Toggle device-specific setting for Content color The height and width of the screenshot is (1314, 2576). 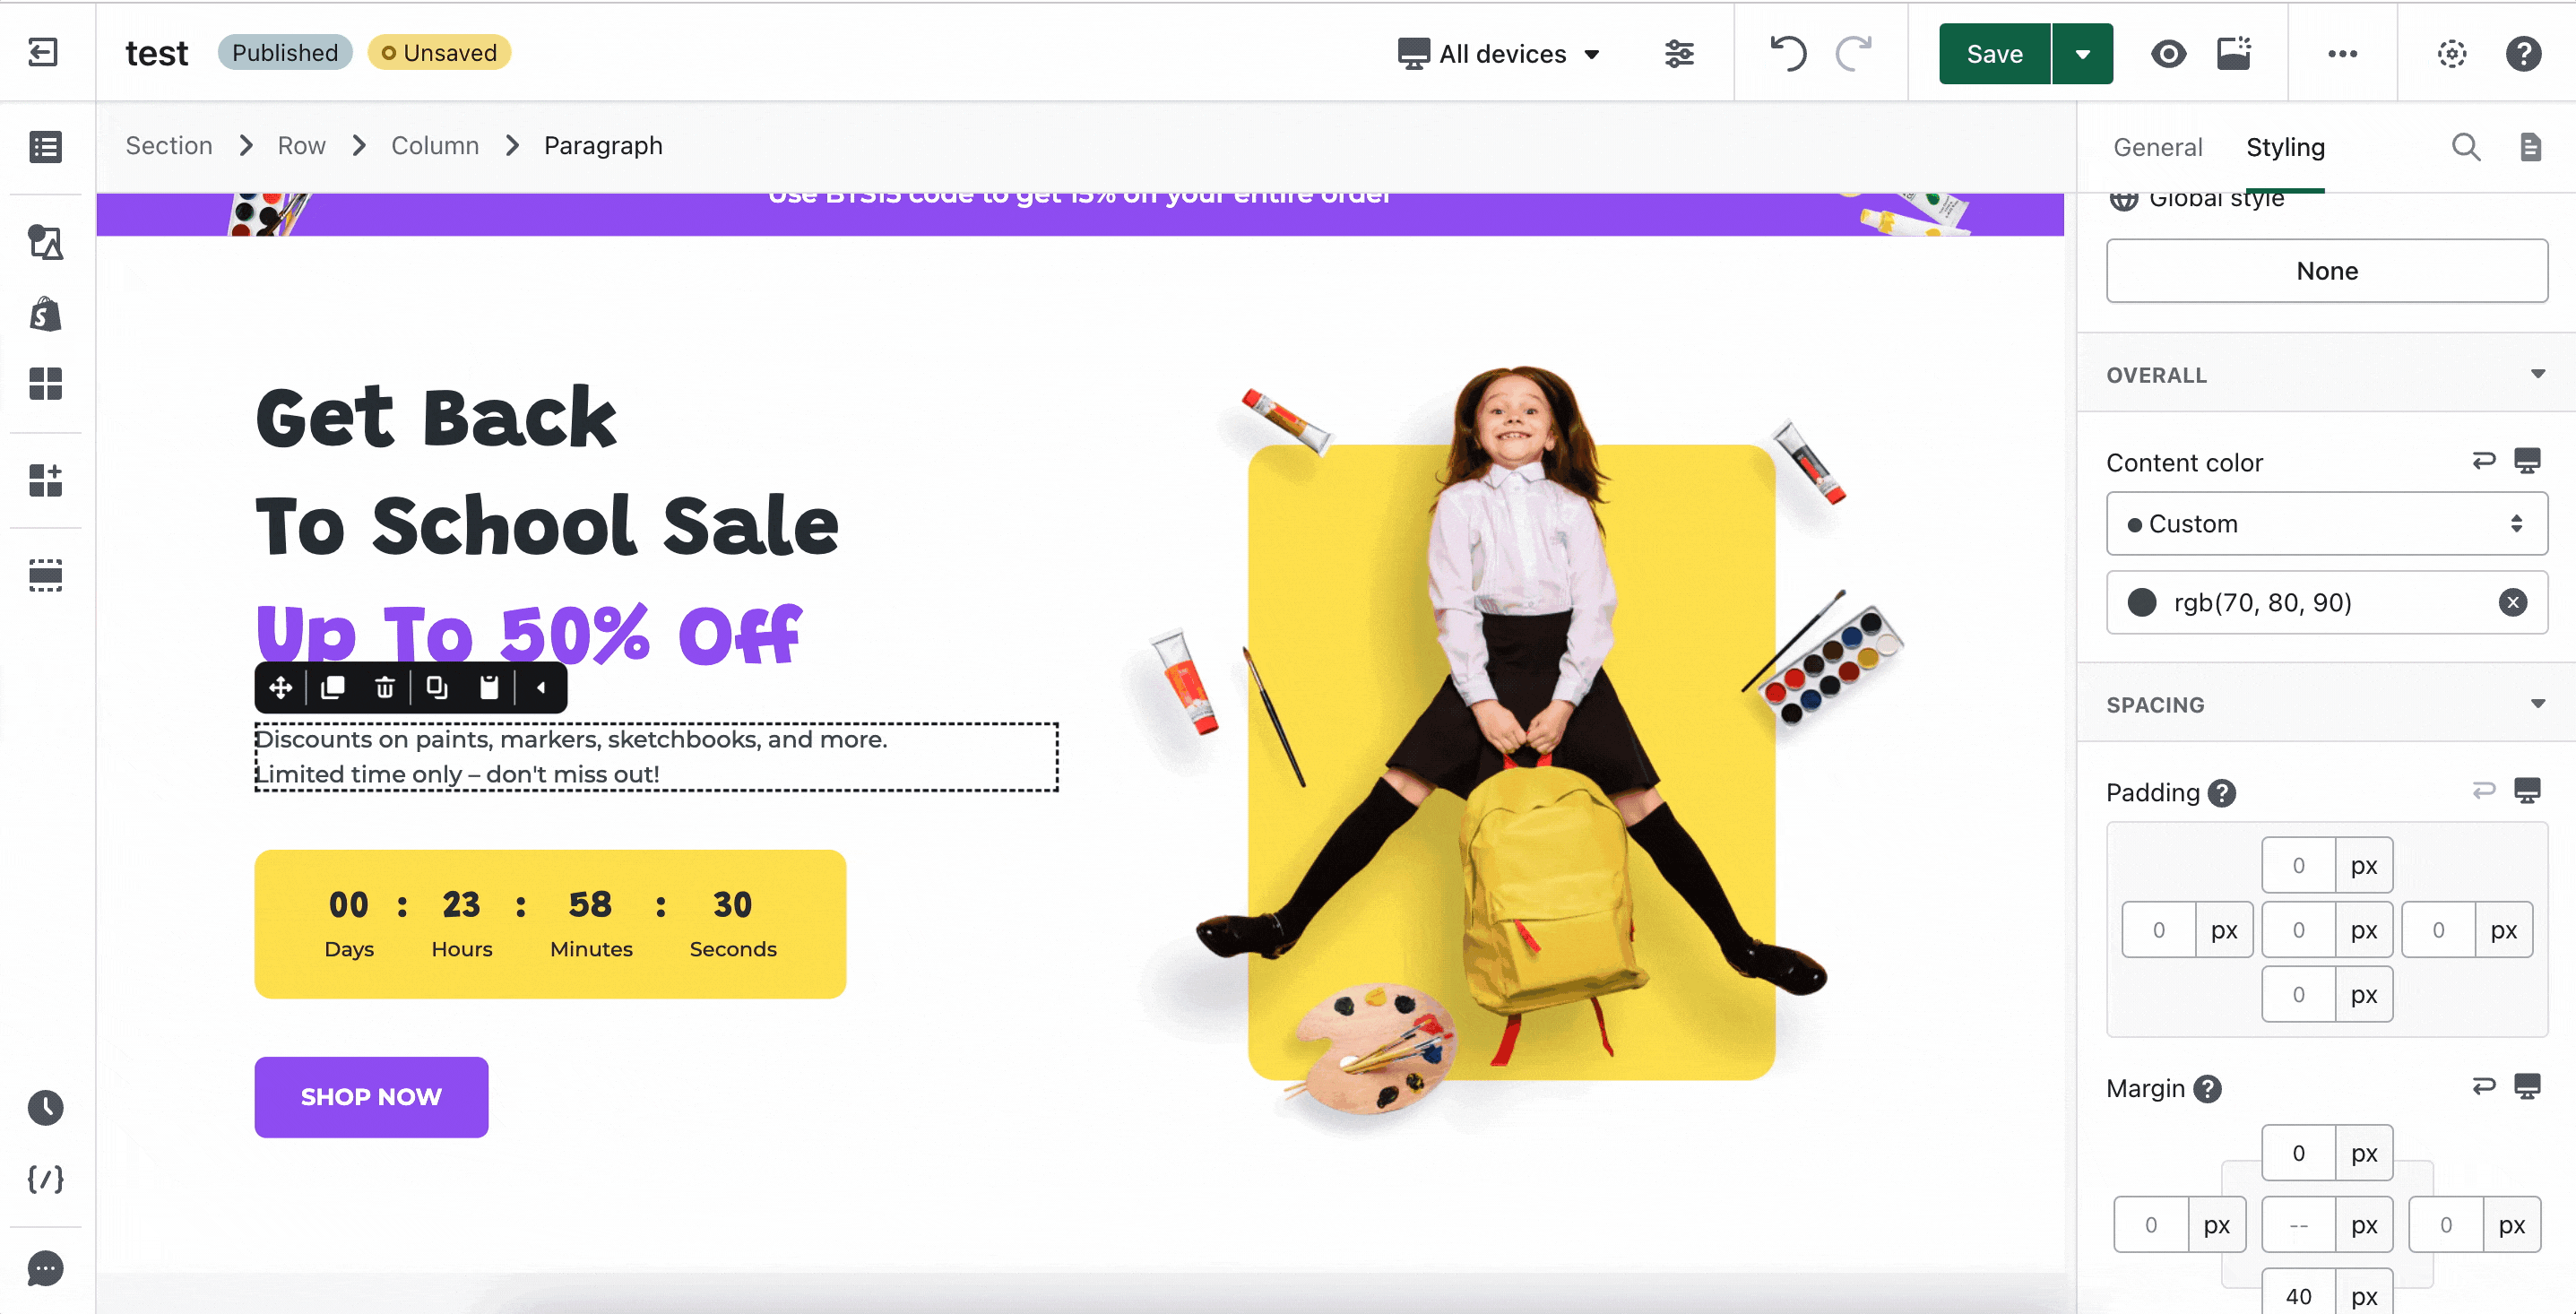click(2527, 461)
